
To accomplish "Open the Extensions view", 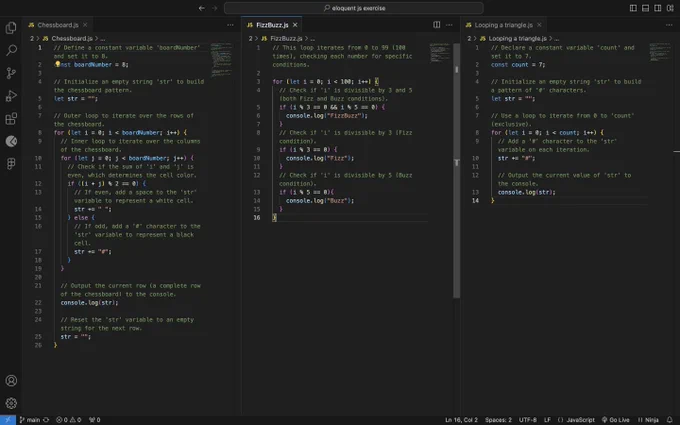I will coord(11,118).
